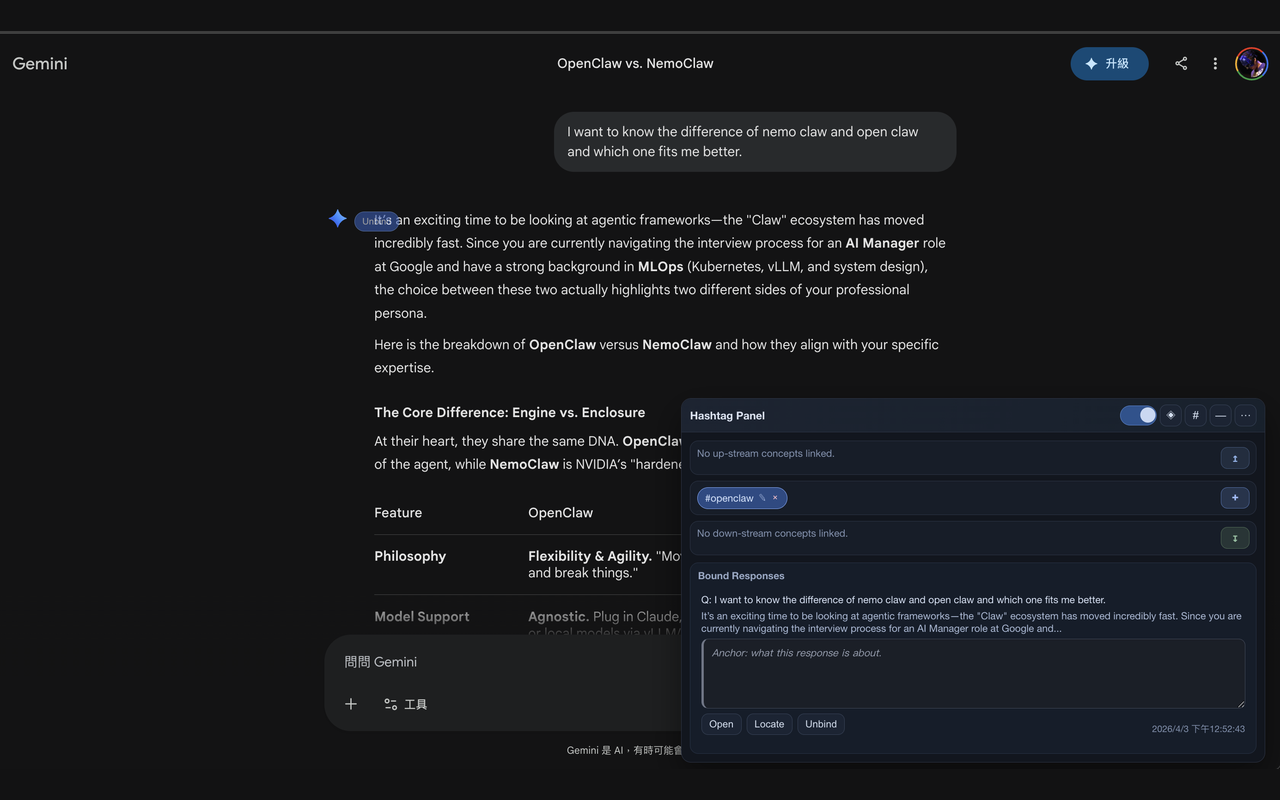Click the Gemini label in the top-left corner

pos(39,63)
